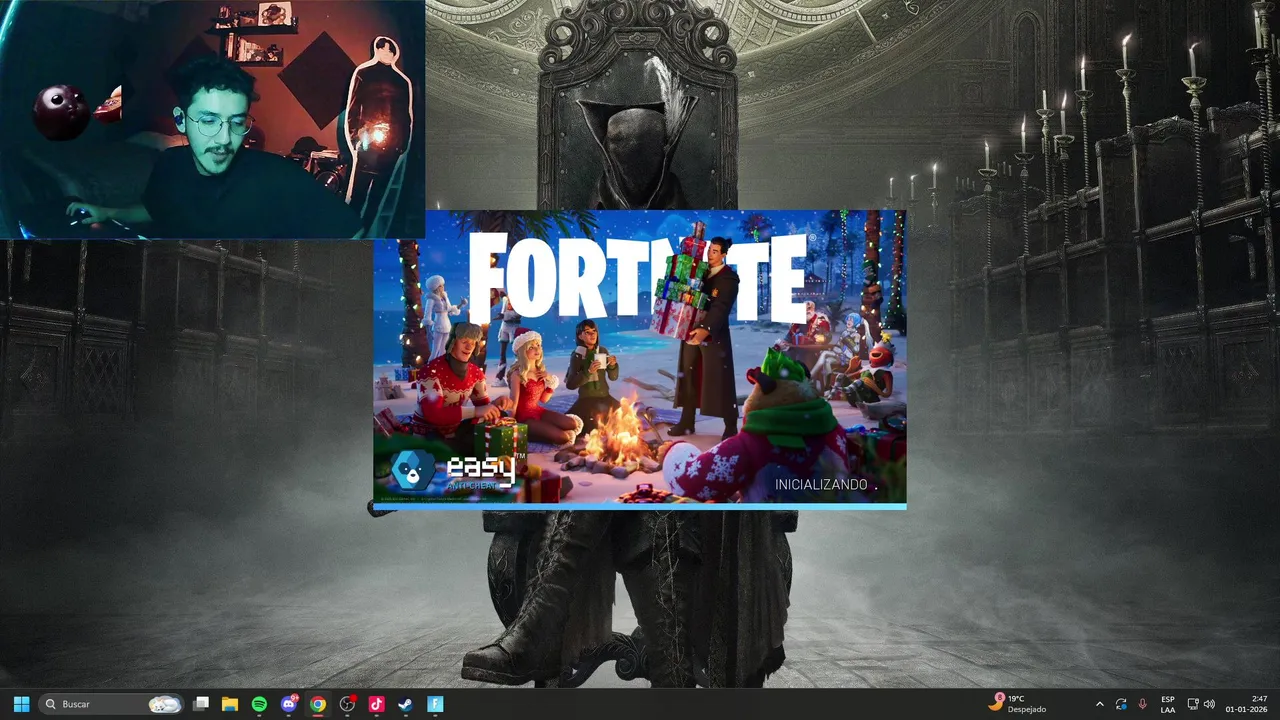Open Discord from the taskbar
The width and height of the screenshot is (1280, 720).
click(289, 704)
